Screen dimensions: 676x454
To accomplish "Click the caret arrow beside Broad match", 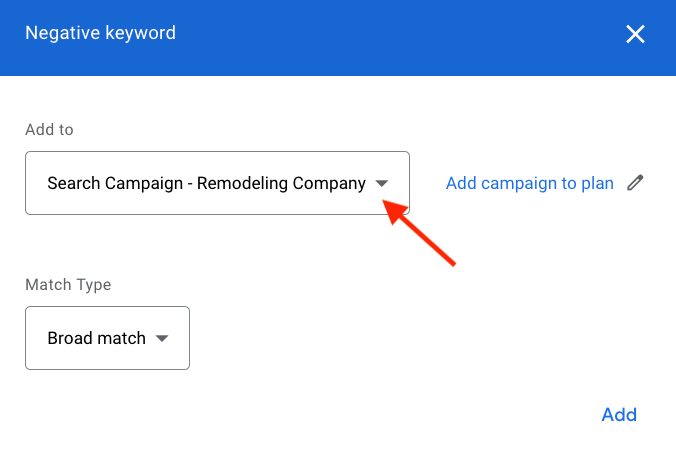I will (x=162, y=339).
